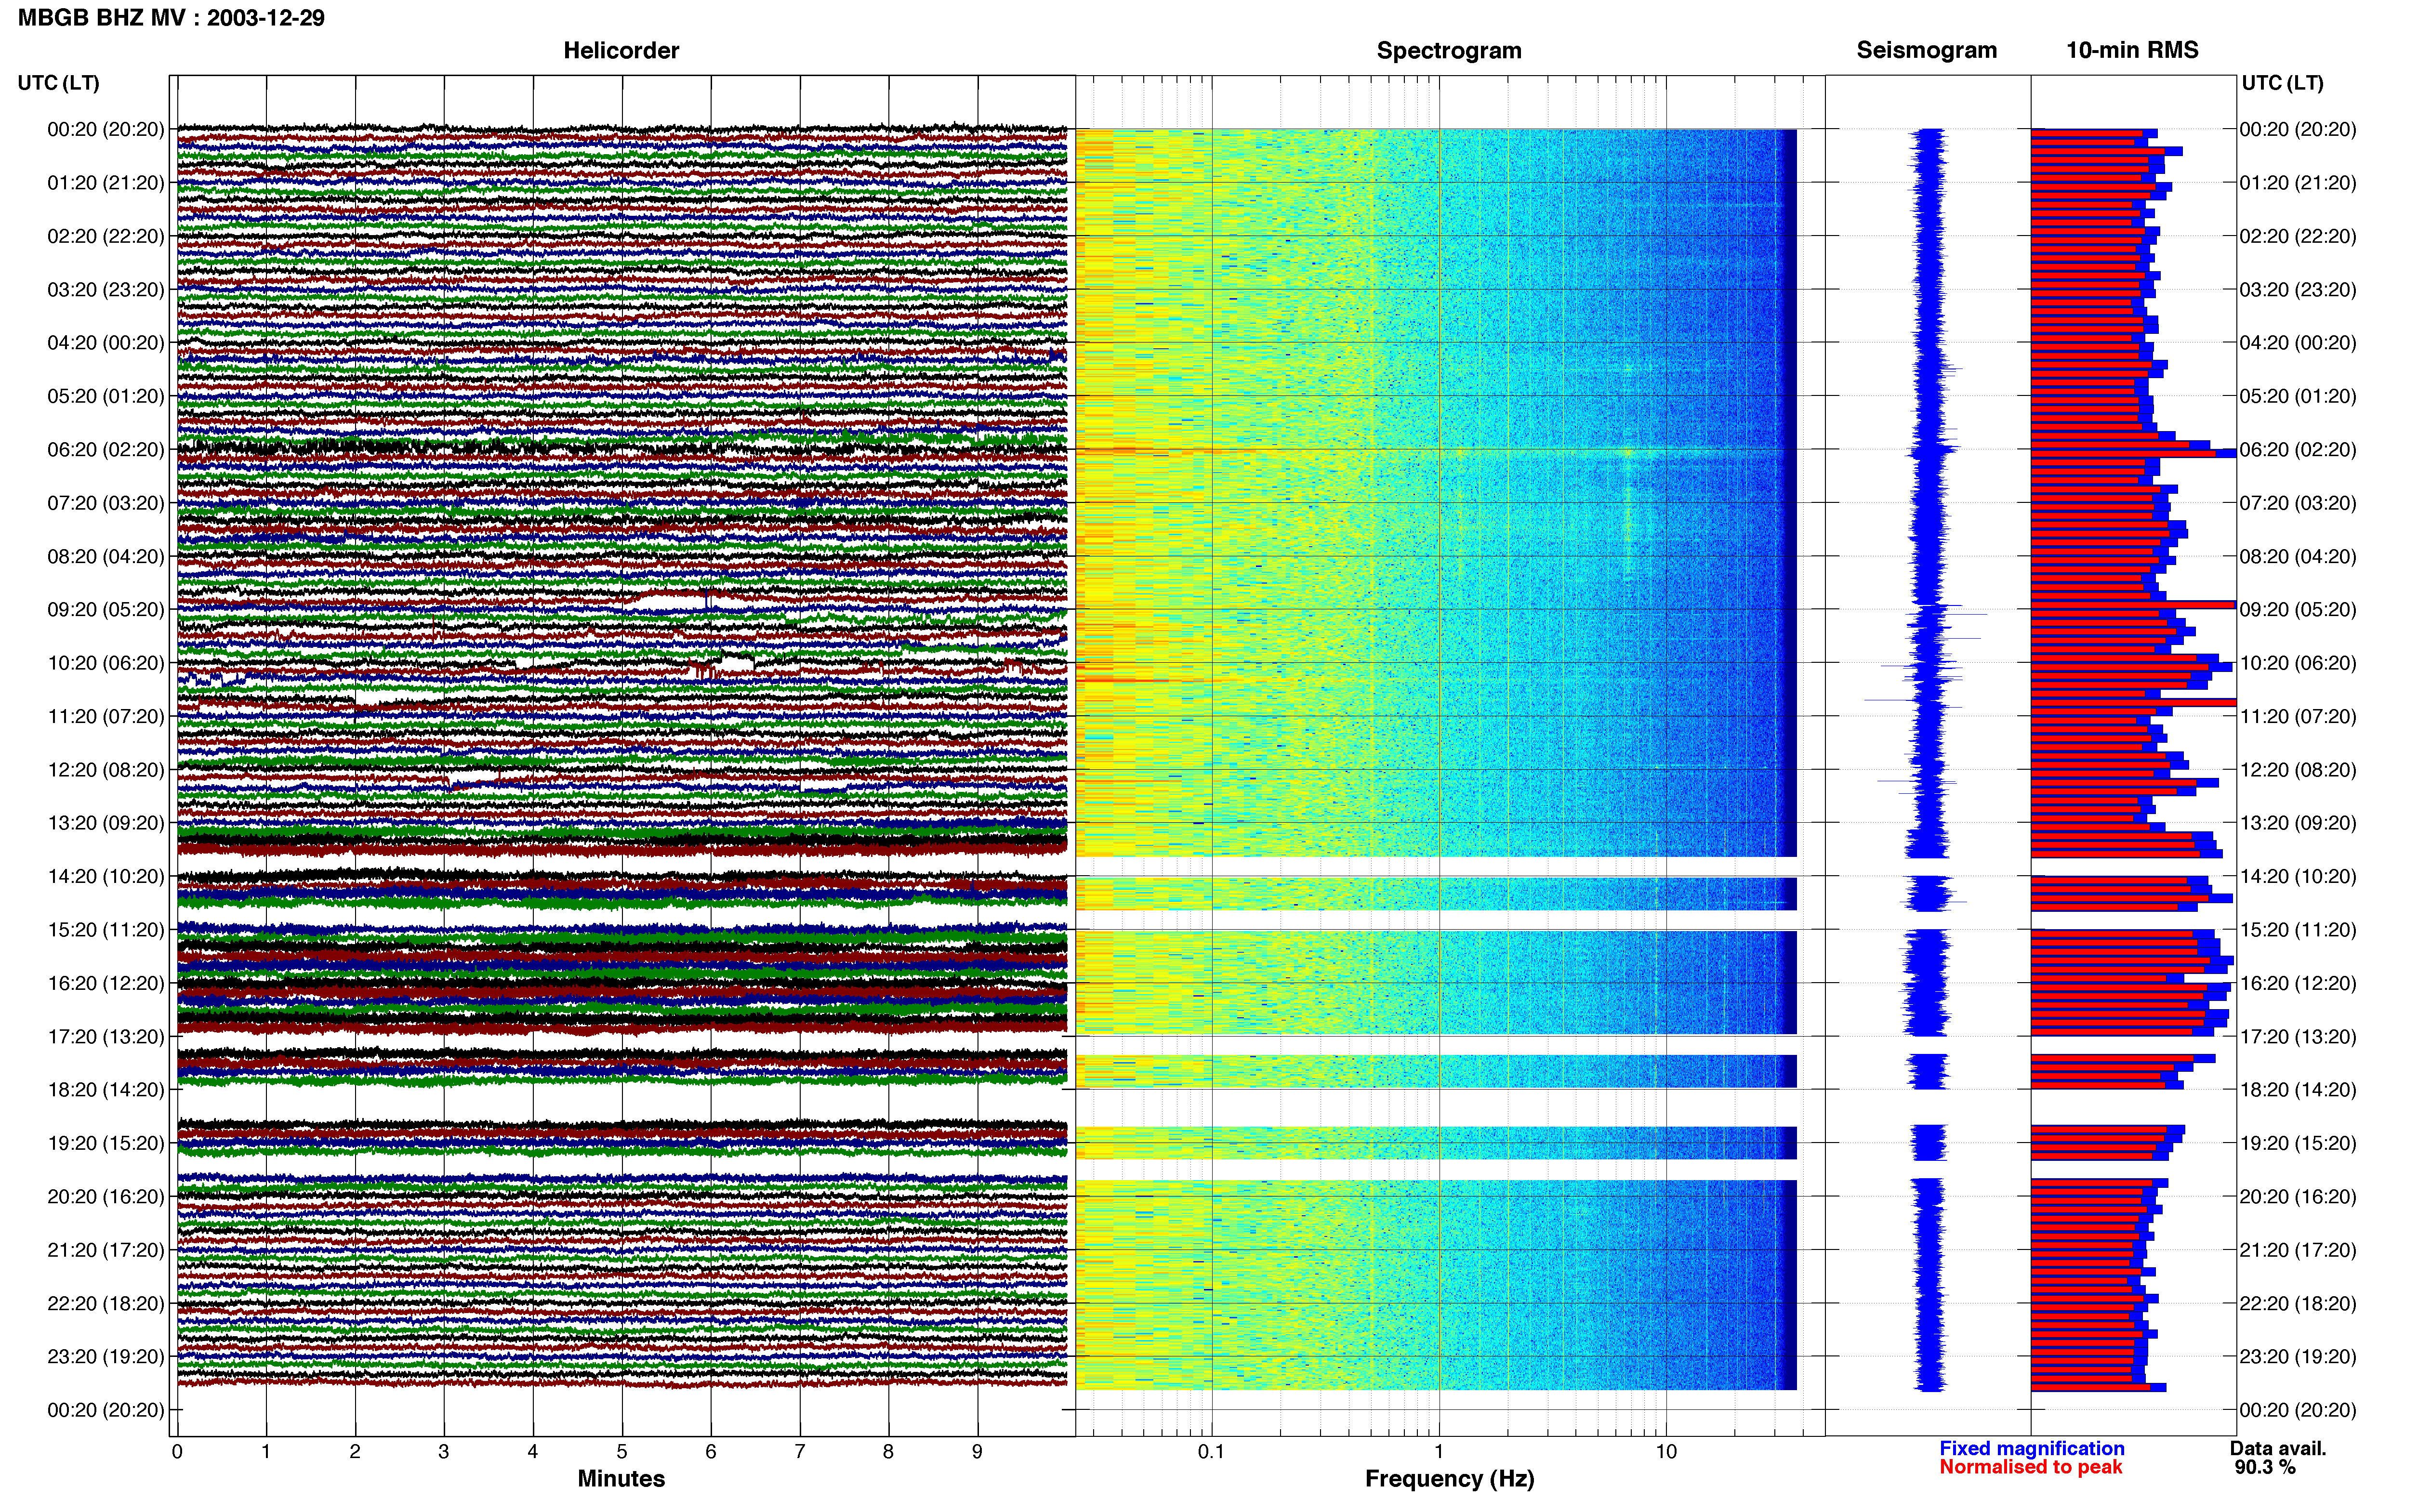Image resolution: width=2418 pixels, height=1512 pixels.
Task: Click the spectrogram gap after 18:20
Action: coord(1436,1107)
